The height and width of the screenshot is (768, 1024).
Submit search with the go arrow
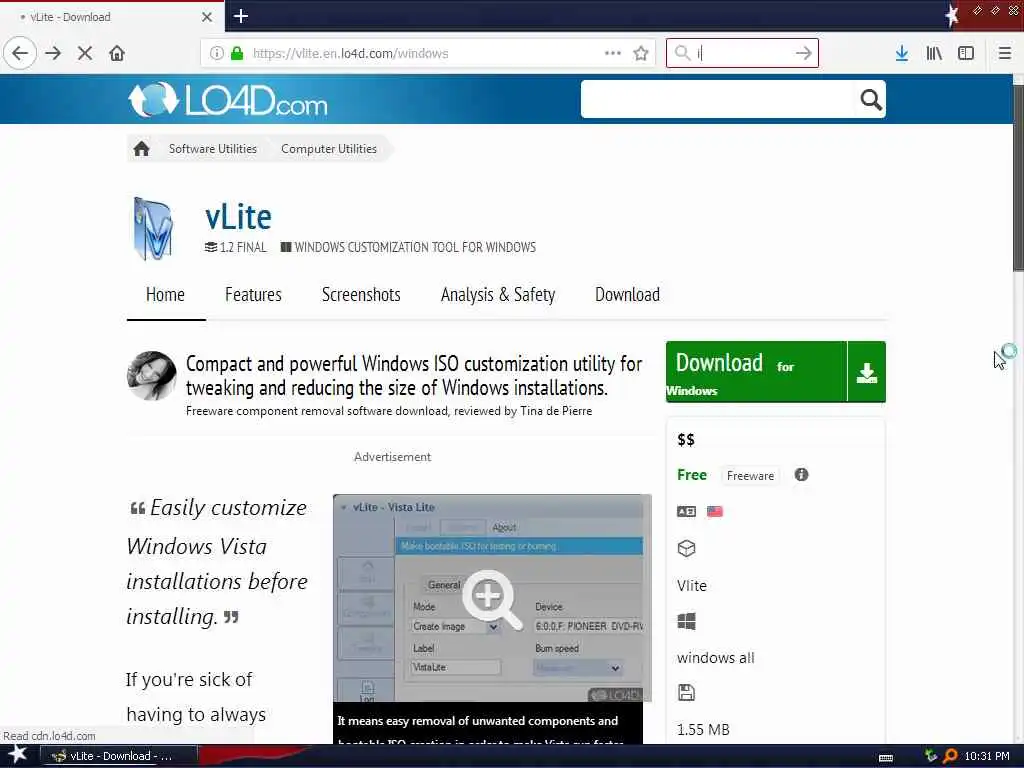(x=803, y=53)
